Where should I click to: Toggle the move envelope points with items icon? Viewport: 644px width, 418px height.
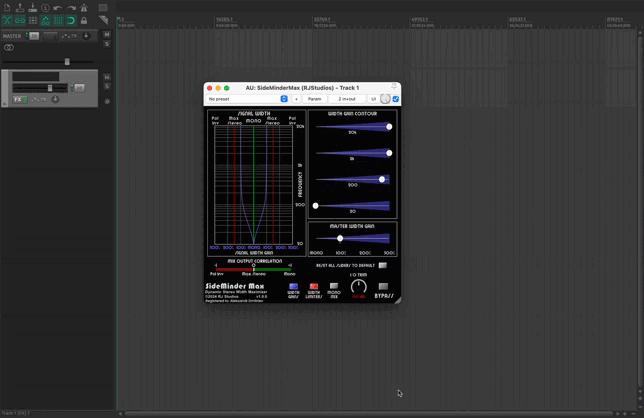(x=45, y=21)
